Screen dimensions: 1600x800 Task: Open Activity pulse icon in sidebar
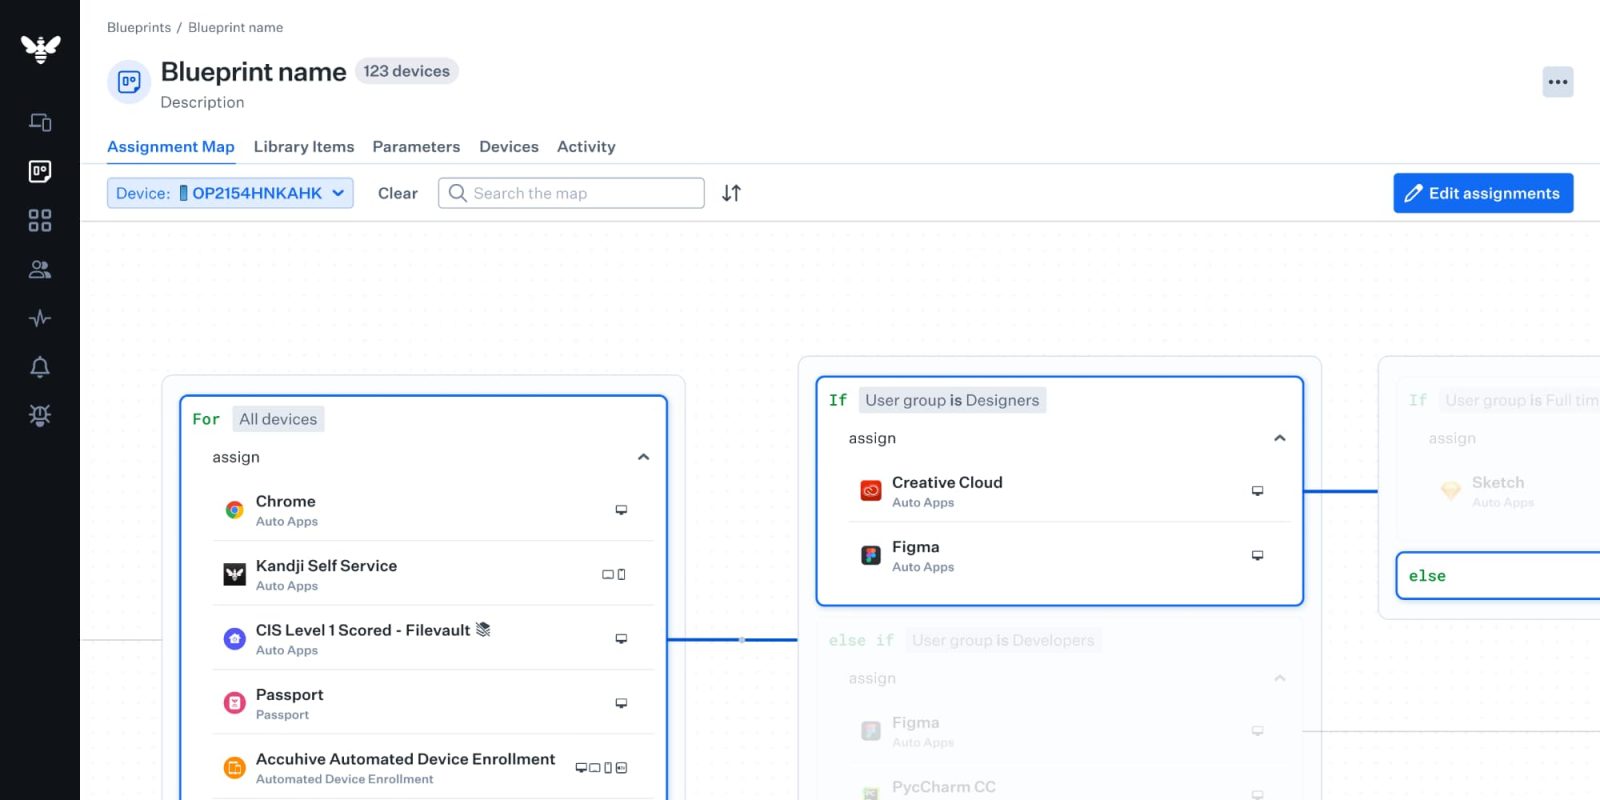pos(40,318)
